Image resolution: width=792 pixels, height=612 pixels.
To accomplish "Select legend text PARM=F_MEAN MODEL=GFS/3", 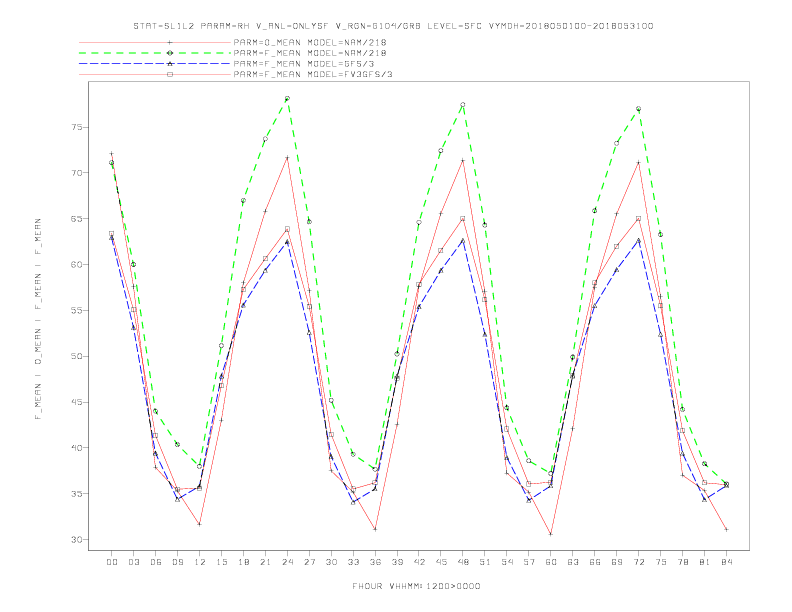I will (304, 64).
